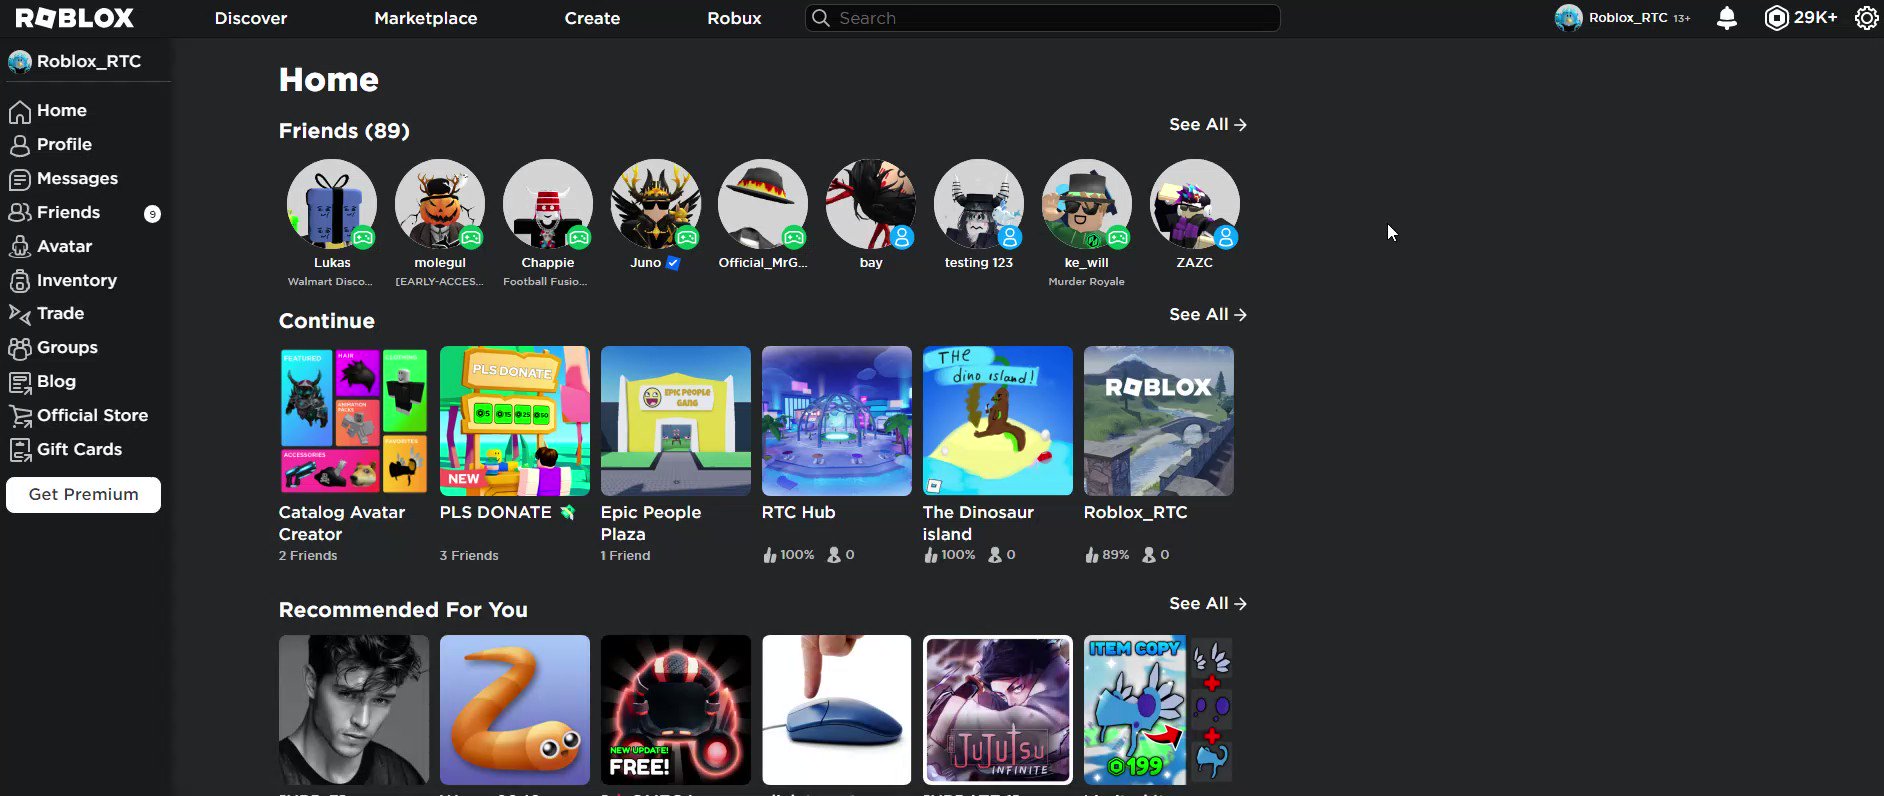The height and width of the screenshot is (796, 1884).
Task: Click the search magnifier icon
Action: tap(820, 18)
